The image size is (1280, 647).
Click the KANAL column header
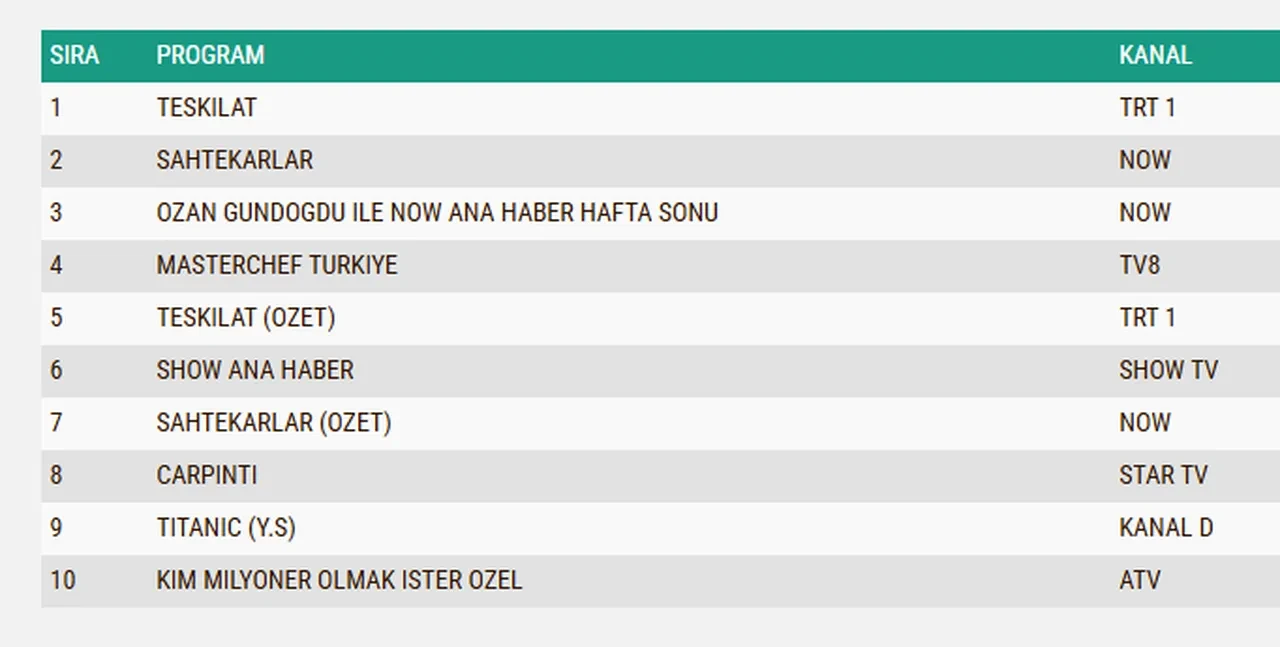tap(1155, 55)
